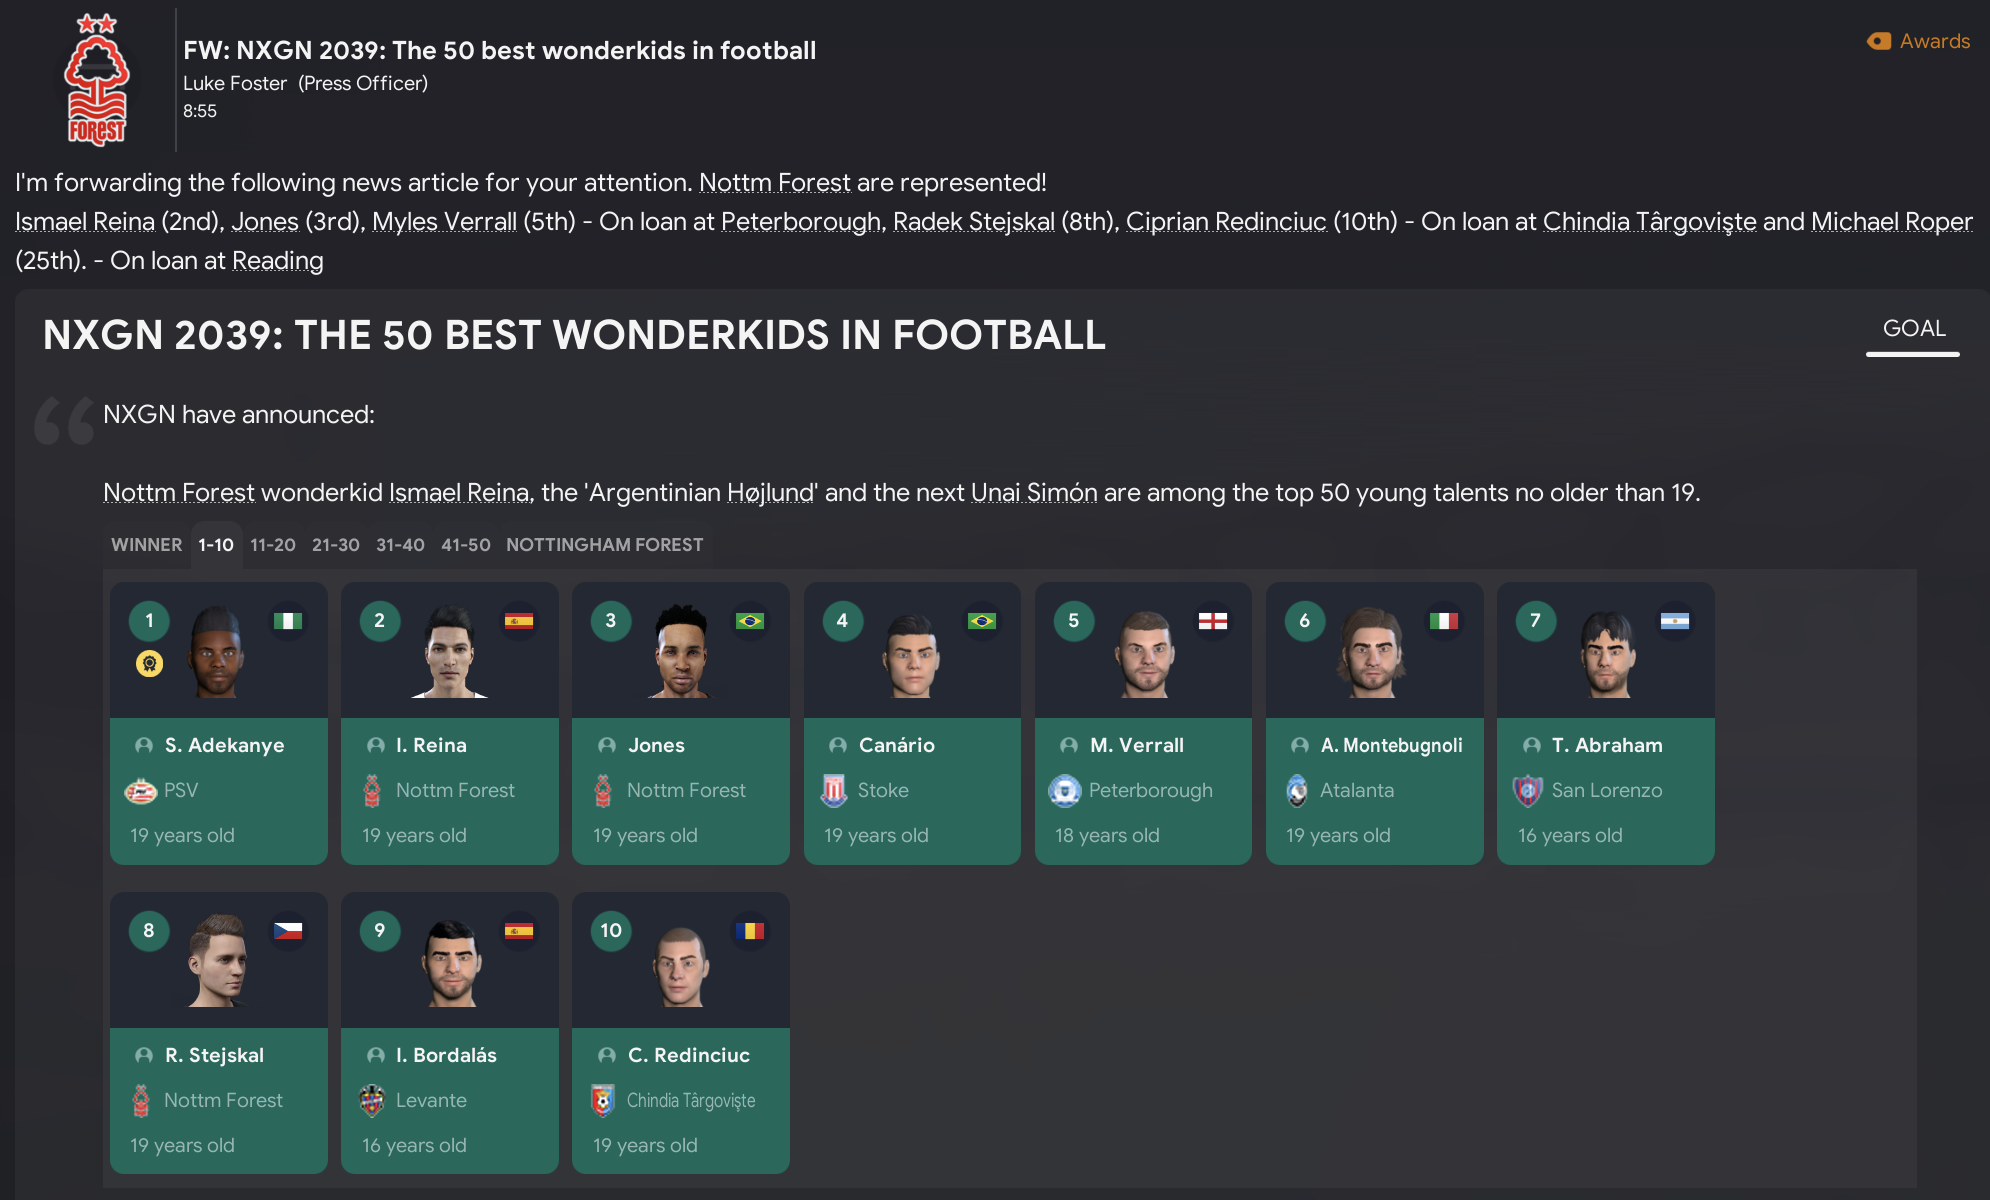Click the GOAL source button
1990x1200 pixels.
(x=1913, y=329)
